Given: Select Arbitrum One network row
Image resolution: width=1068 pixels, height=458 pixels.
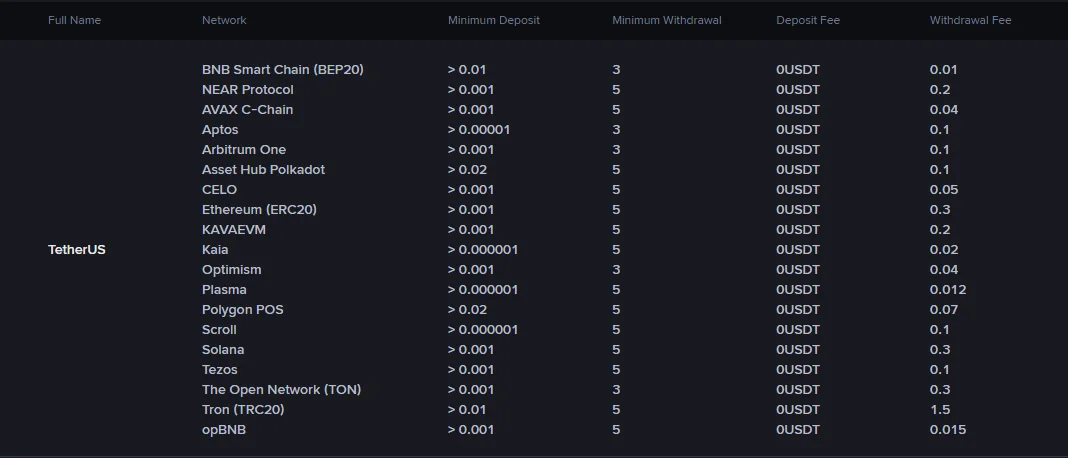Looking at the screenshot, I should tap(244, 149).
